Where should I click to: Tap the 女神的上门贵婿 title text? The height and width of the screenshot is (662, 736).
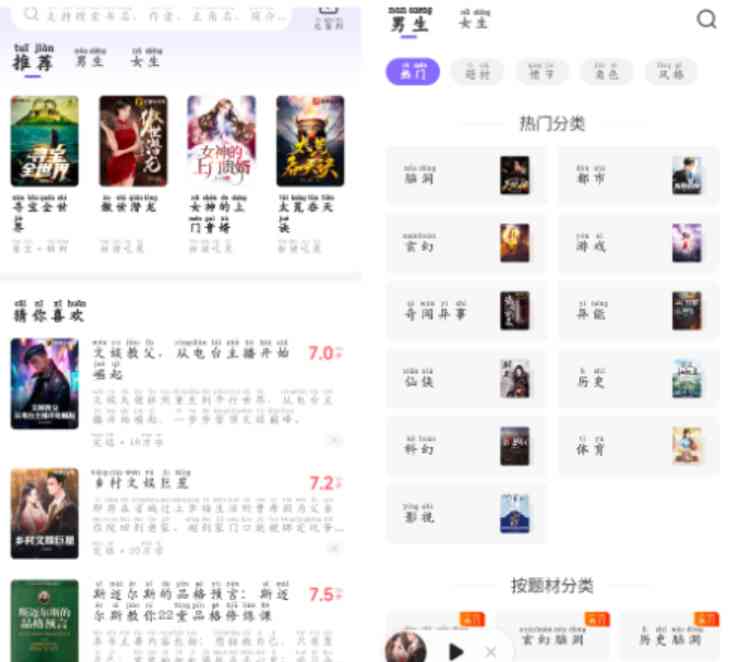pos(217,214)
